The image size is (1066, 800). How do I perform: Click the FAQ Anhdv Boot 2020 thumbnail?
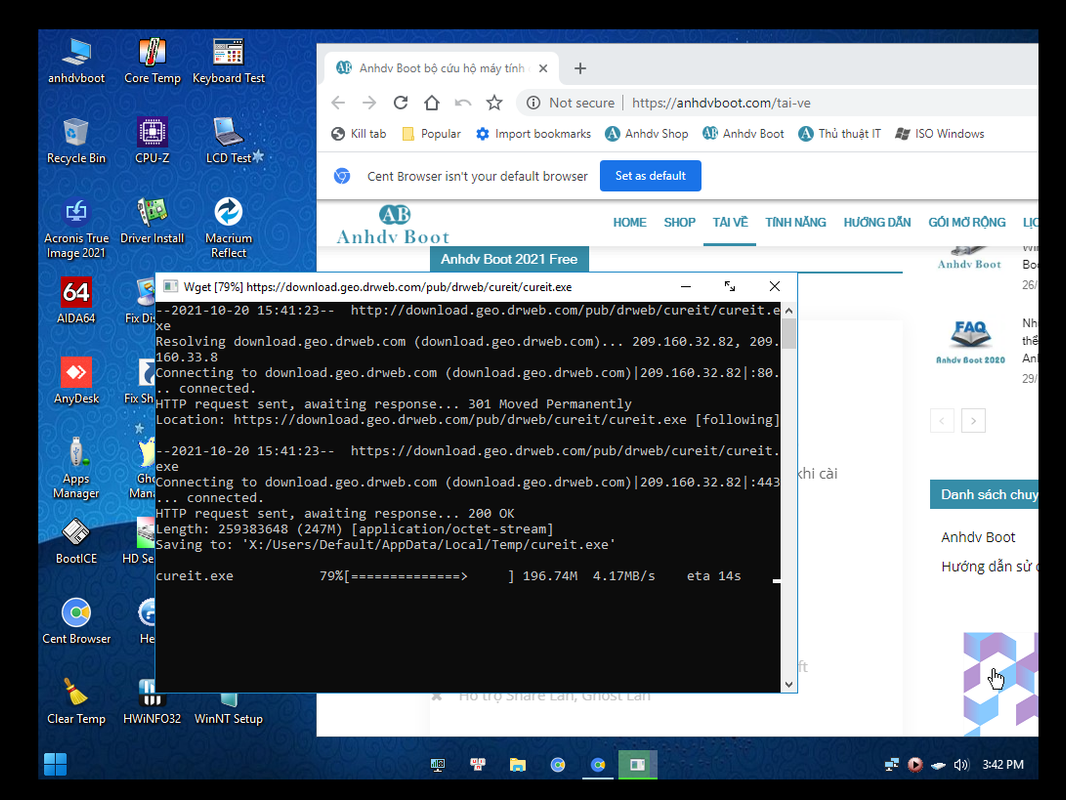970,343
